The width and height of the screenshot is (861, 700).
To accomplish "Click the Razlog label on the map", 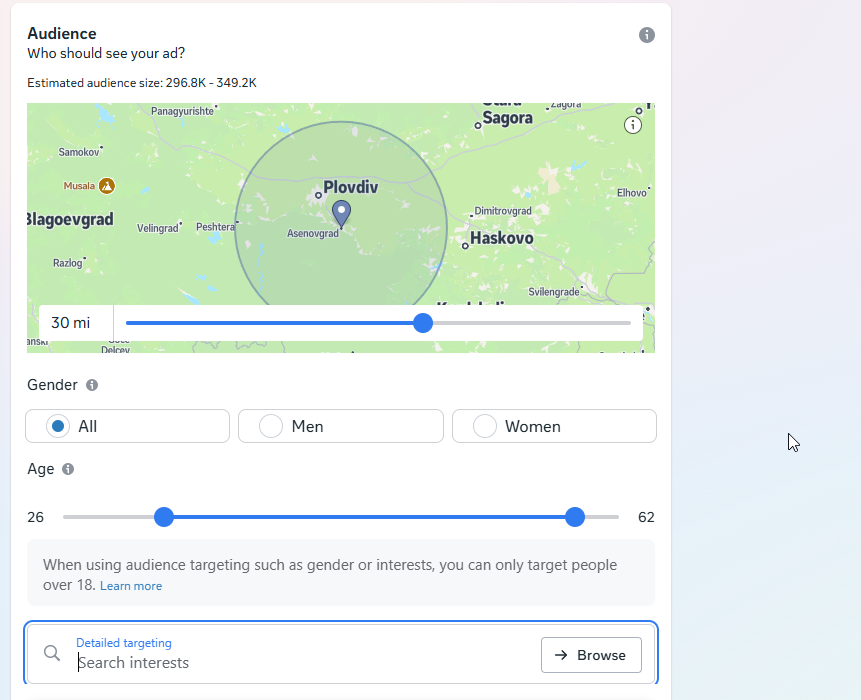I will pos(68,263).
